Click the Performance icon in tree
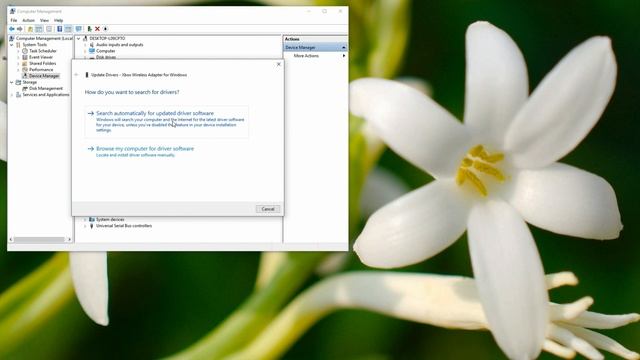Image resolution: width=640 pixels, height=360 pixels. tap(25, 69)
